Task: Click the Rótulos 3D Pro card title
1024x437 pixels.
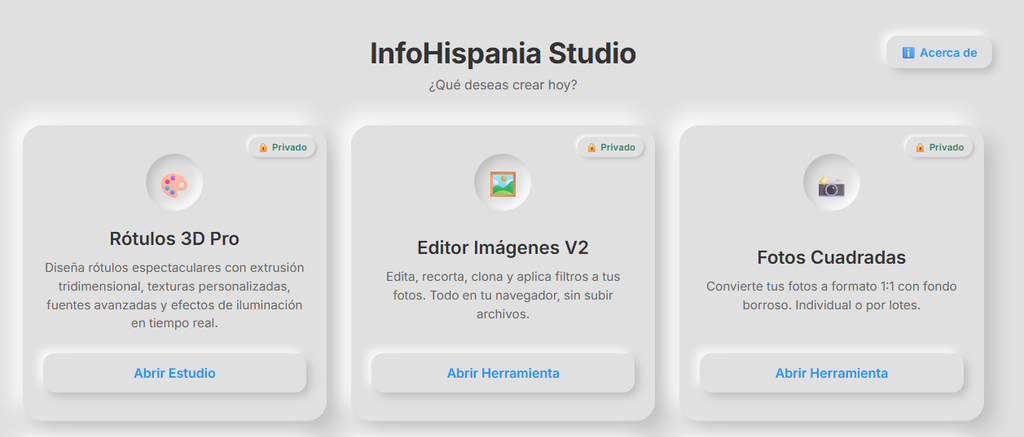Action: [x=174, y=238]
